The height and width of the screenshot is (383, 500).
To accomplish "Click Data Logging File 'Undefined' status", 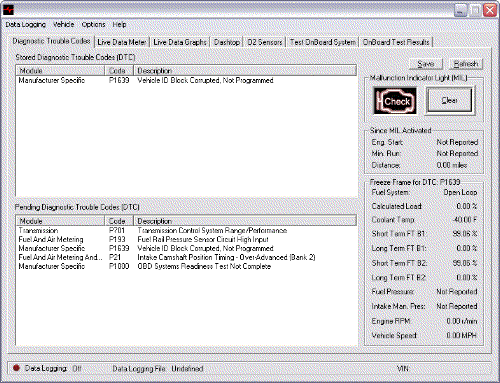I will point(187,369).
